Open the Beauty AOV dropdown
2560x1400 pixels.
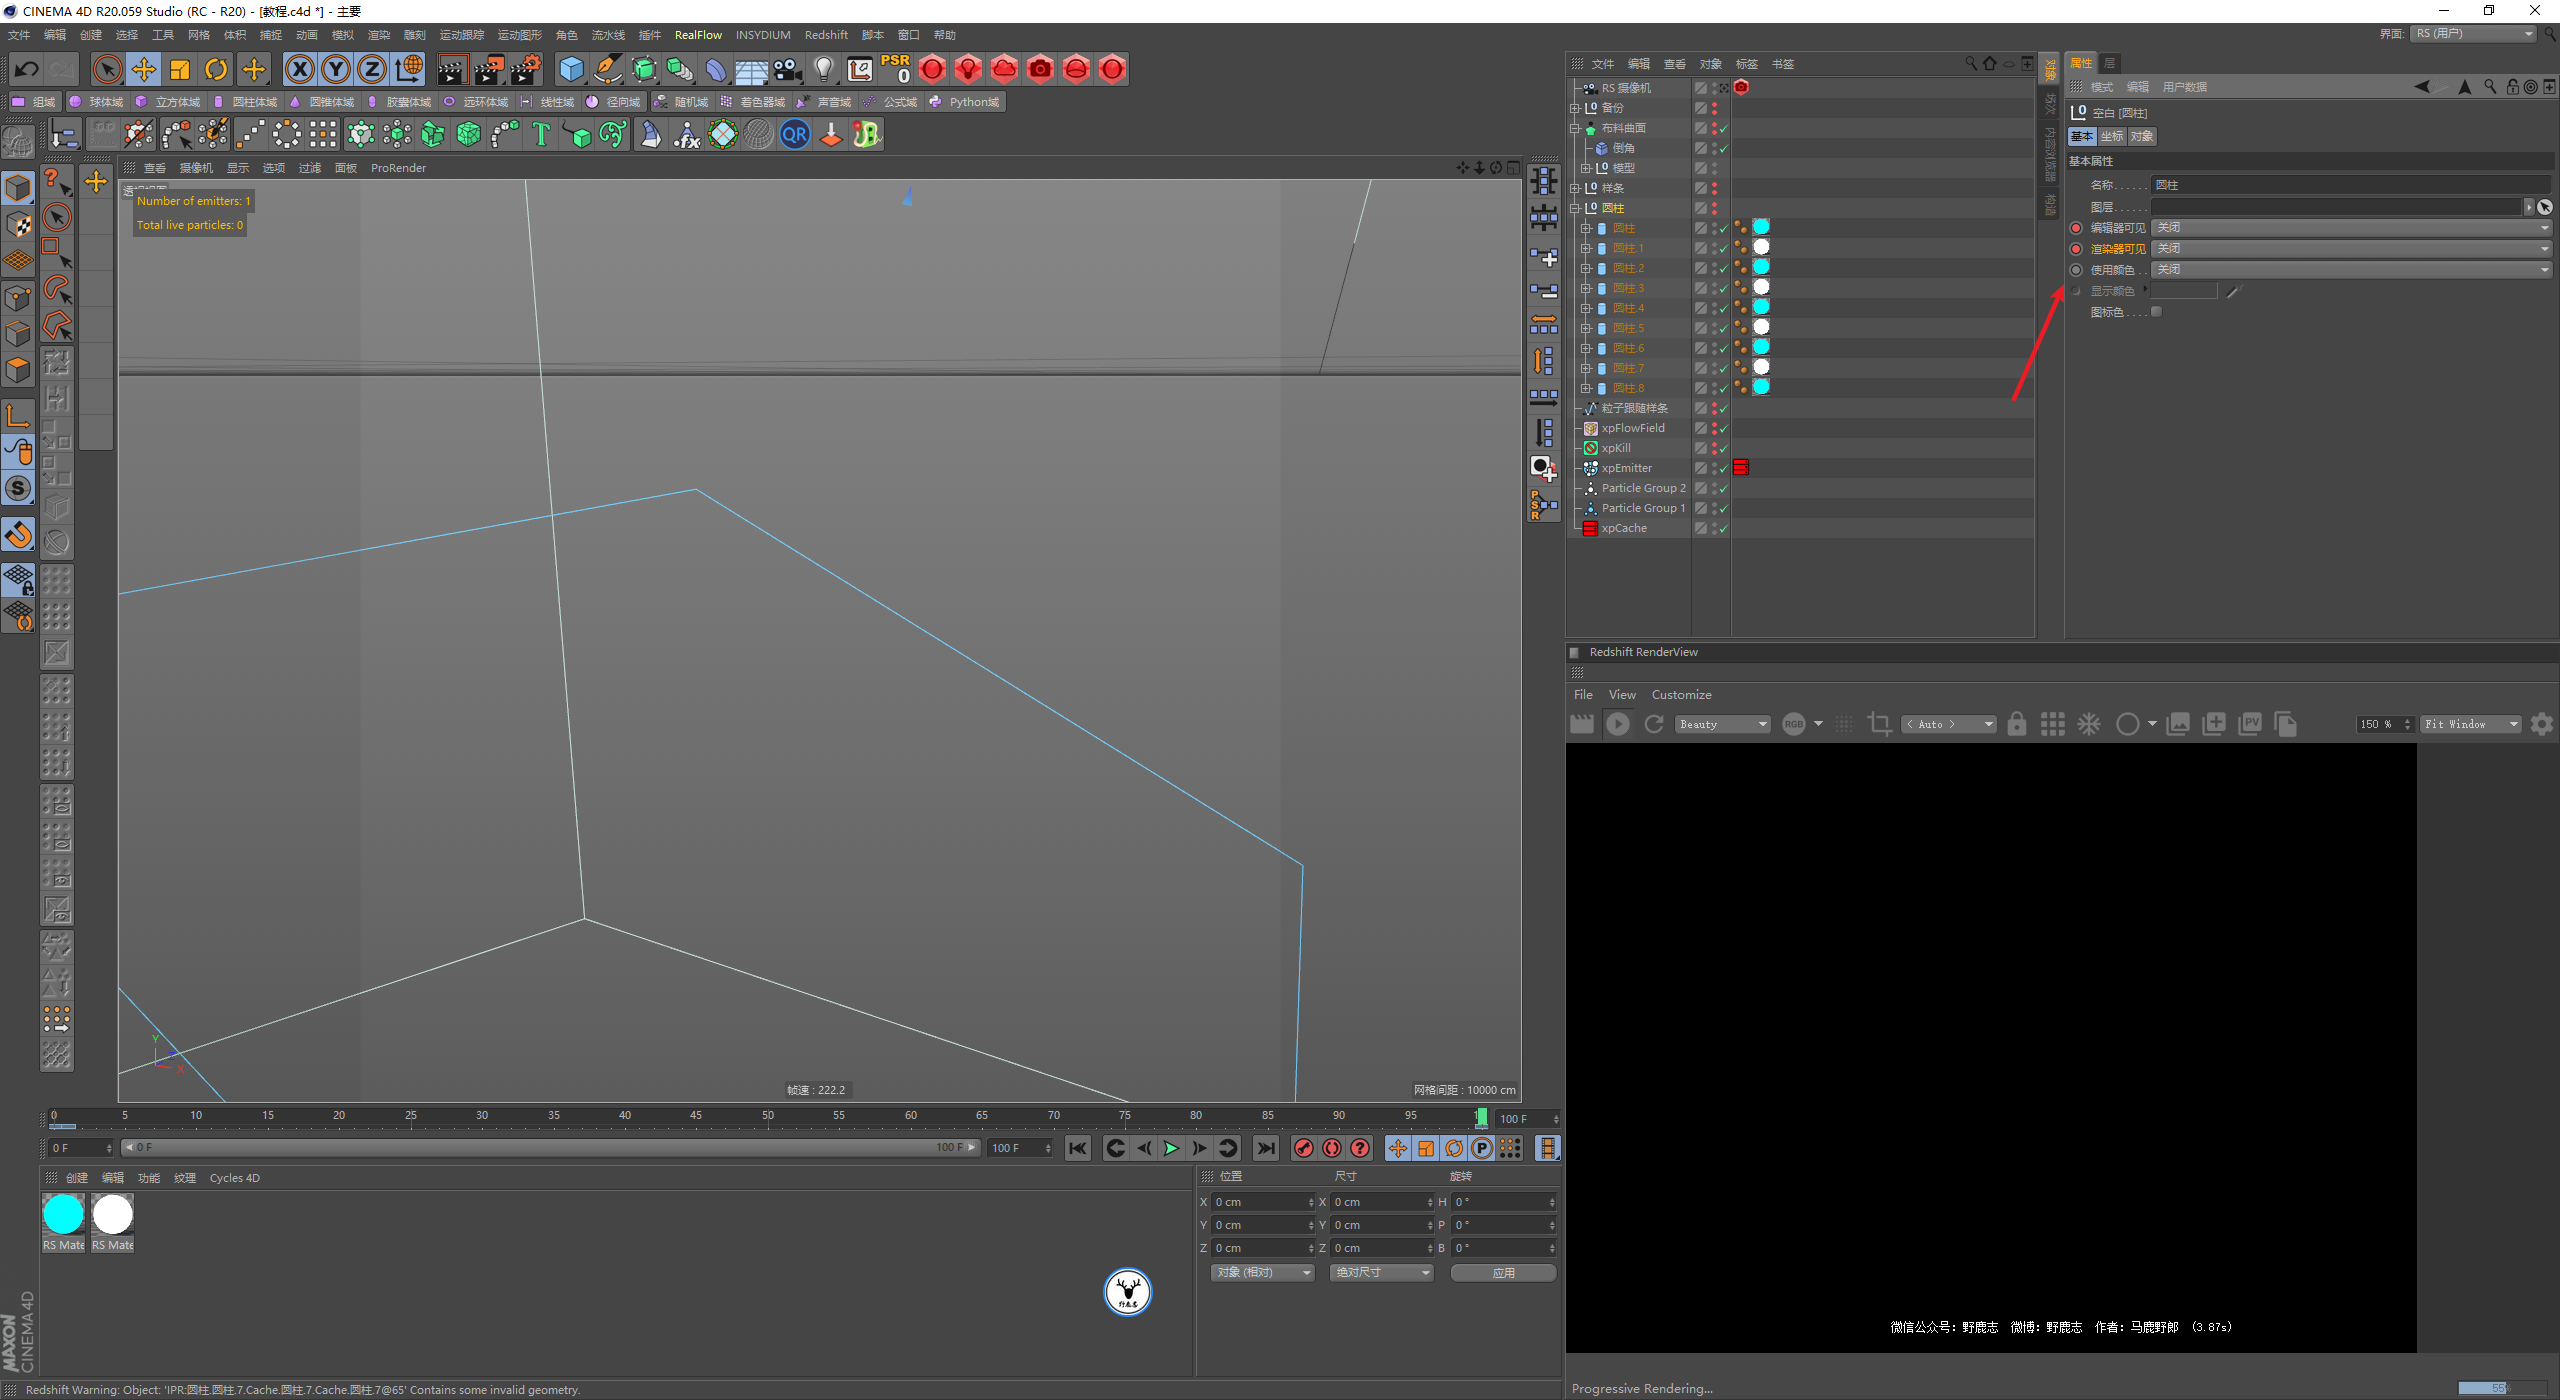coord(1723,724)
